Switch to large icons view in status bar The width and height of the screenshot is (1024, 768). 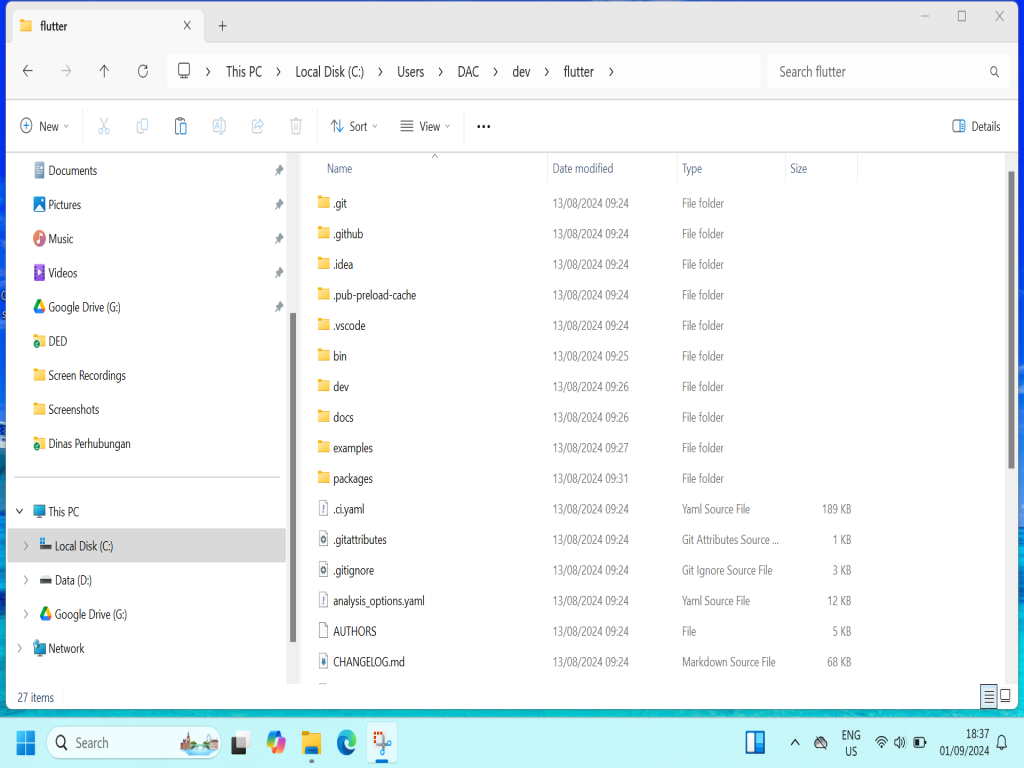(x=1005, y=696)
